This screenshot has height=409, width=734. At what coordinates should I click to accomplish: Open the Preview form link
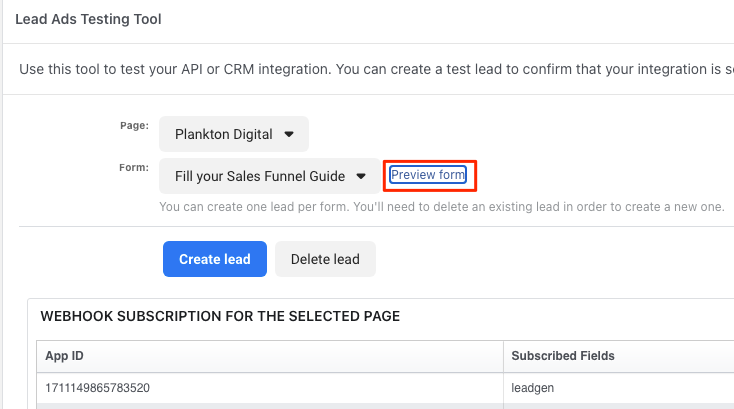[428, 175]
